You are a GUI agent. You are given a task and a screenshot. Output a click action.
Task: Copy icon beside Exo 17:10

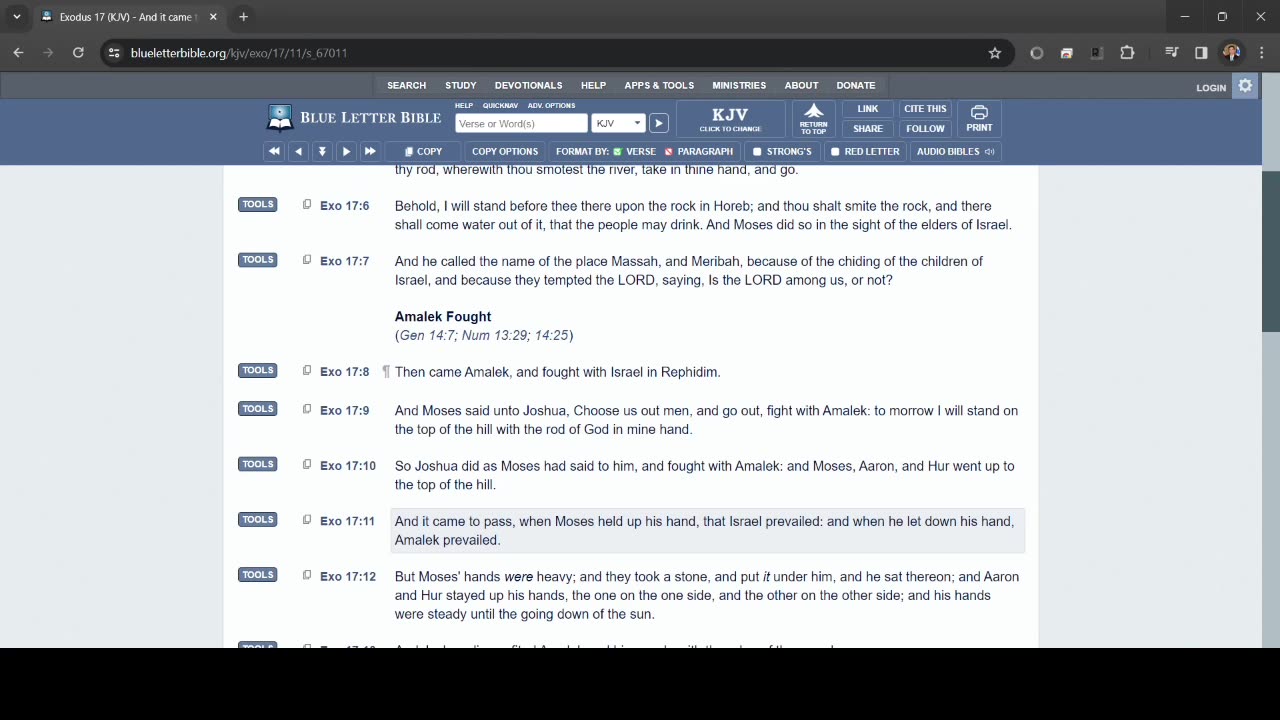(x=307, y=465)
